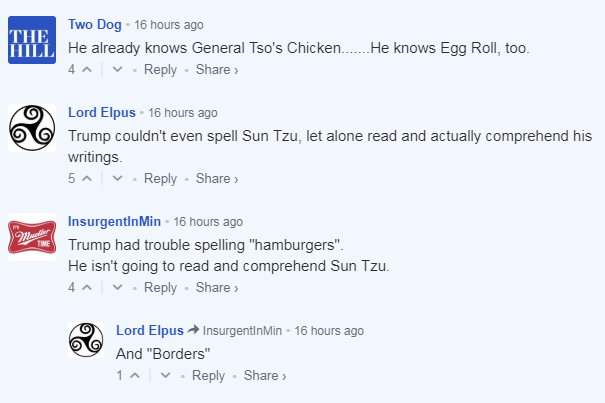Go to parent comment author InsurgentInMin in reply
Image resolution: width=605 pixels, height=403 pixels.
(242, 330)
